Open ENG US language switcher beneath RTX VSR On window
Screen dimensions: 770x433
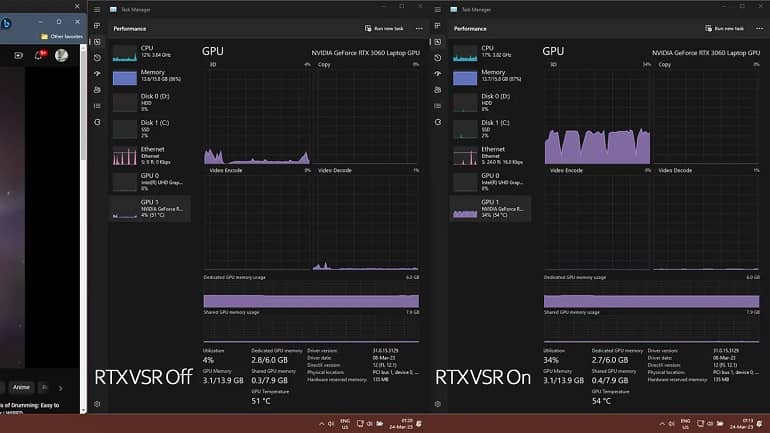pyautogui.click(x=686, y=424)
